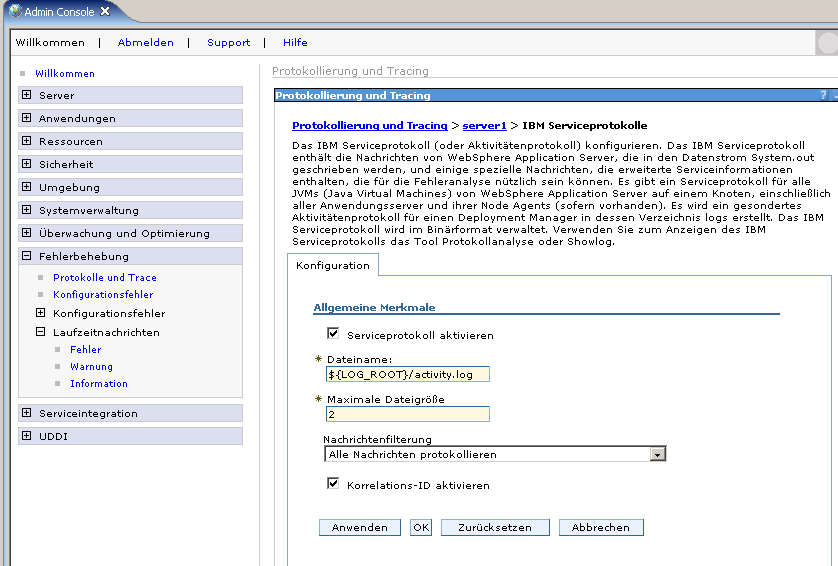This screenshot has height=566, width=838.
Task: Open Protokolle und Trace
Action: pos(105,277)
